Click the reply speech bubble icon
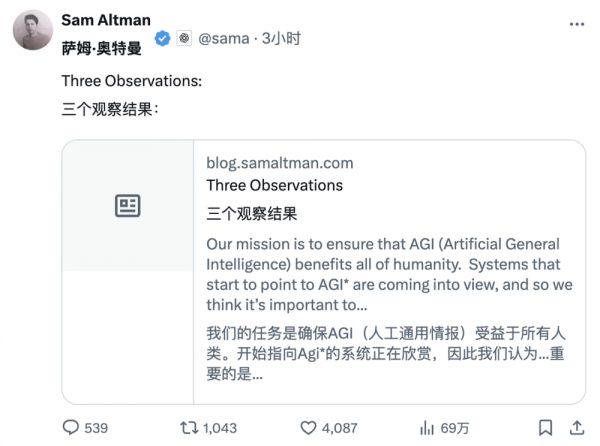 coord(71,427)
